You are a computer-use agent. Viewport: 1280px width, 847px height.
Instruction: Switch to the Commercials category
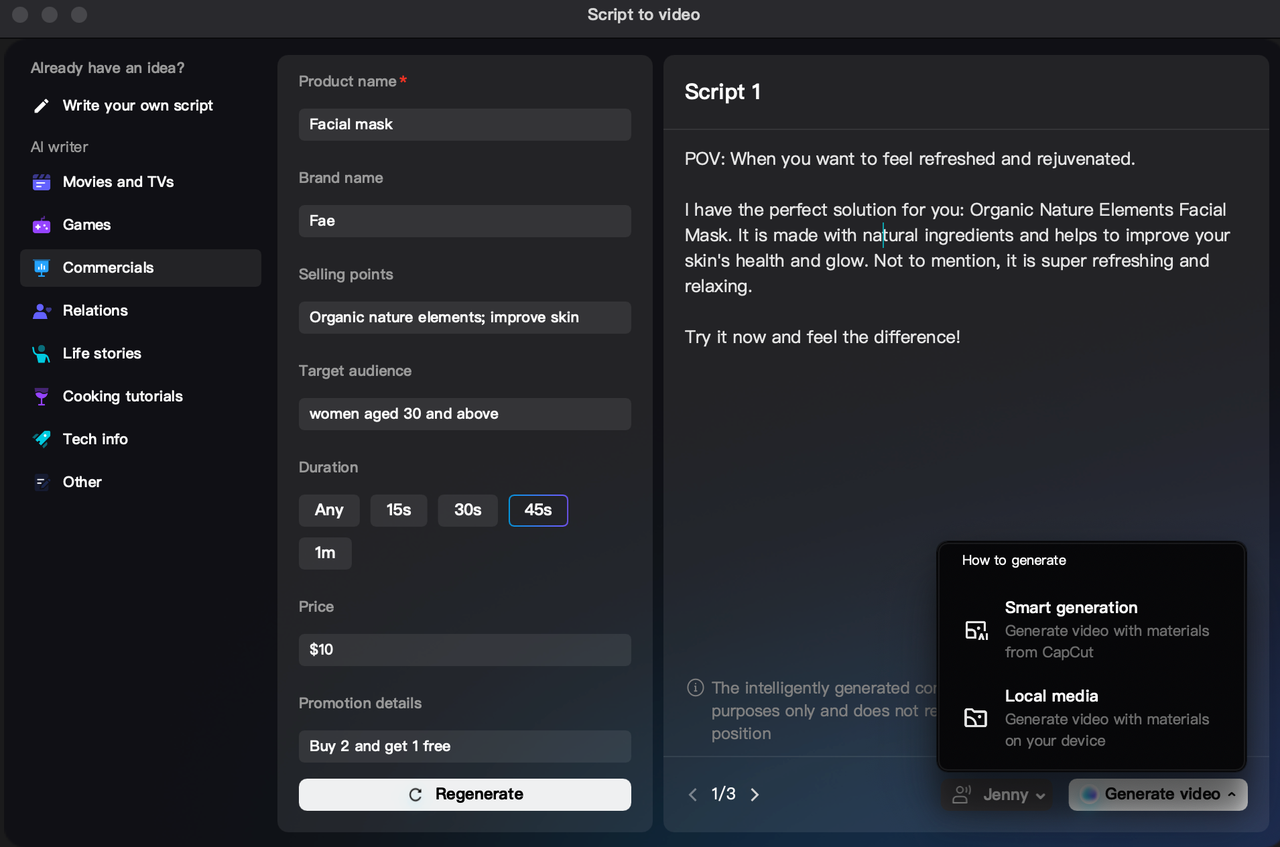(x=110, y=268)
